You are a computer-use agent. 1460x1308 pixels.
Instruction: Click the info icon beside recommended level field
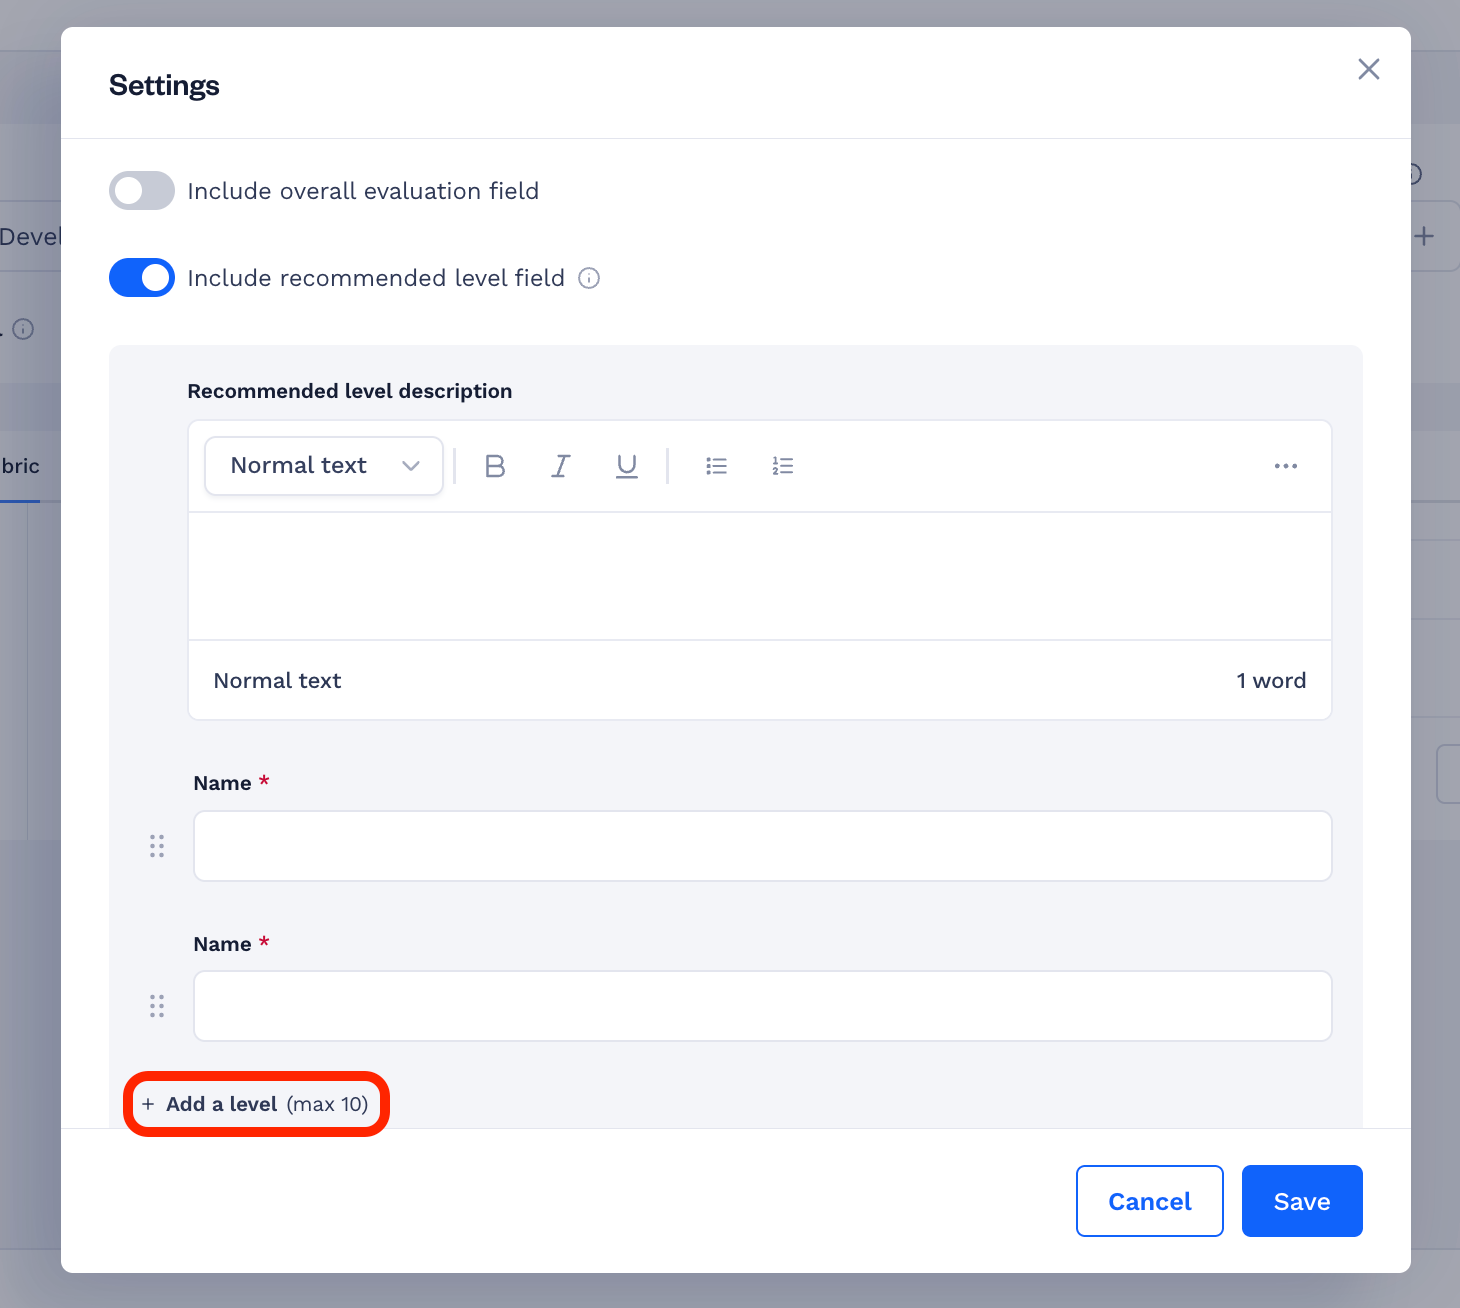click(590, 278)
